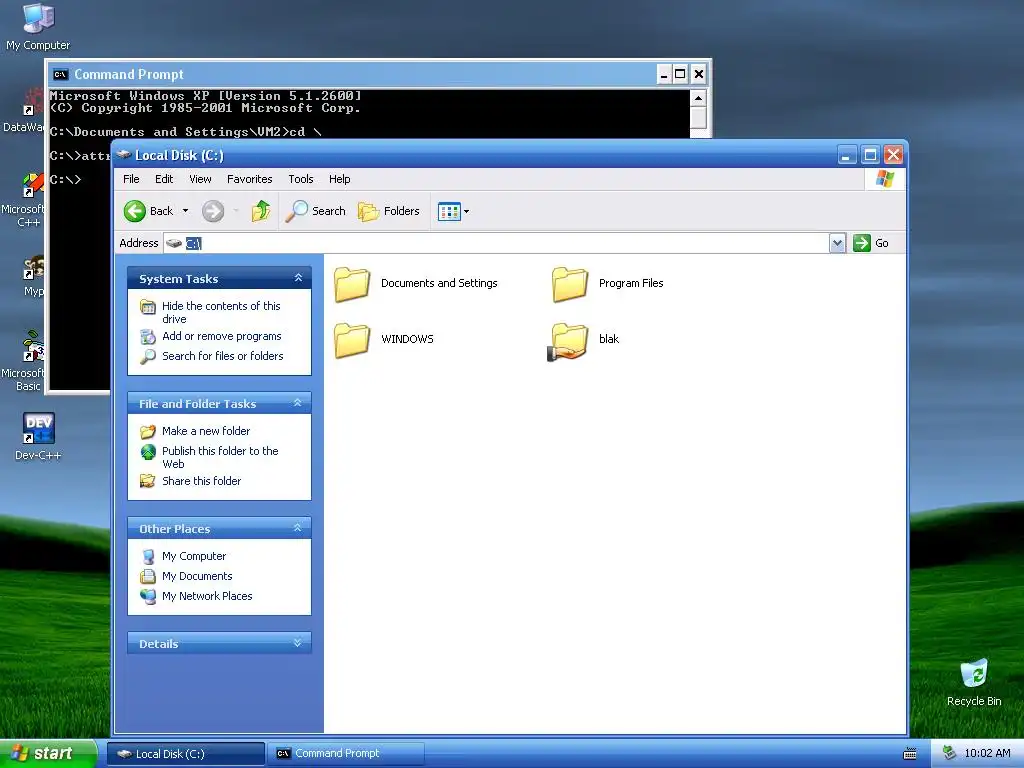Image resolution: width=1024 pixels, height=768 pixels.
Task: Expand the Address bar dropdown arrow
Action: [837, 243]
